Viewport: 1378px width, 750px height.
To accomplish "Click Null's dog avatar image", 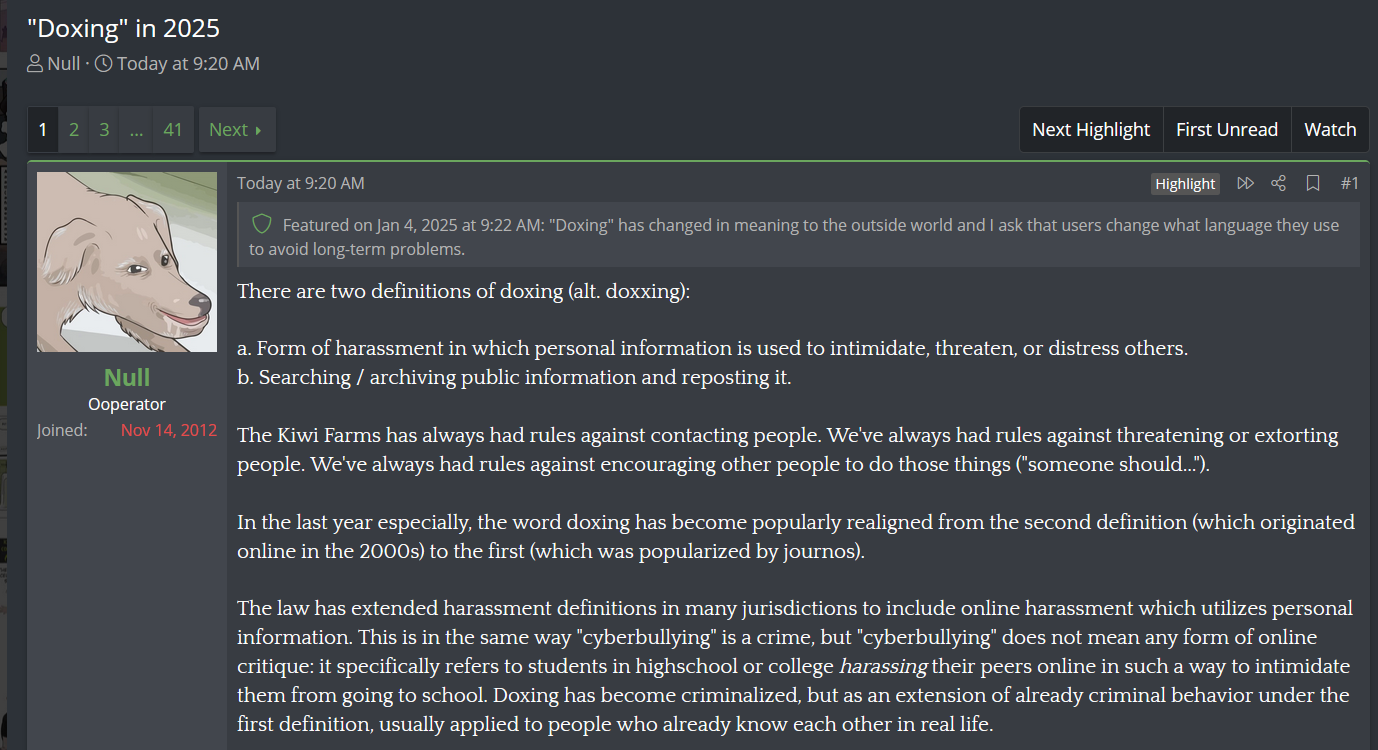I will pyautogui.click(x=127, y=262).
